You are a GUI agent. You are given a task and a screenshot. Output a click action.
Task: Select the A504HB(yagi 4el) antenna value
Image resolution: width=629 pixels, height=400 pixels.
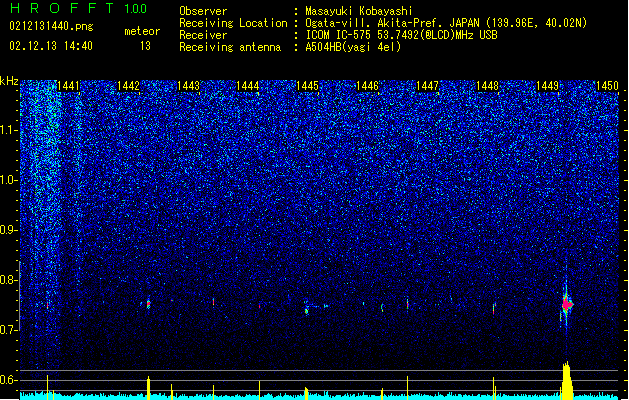pyautogui.click(x=353, y=47)
